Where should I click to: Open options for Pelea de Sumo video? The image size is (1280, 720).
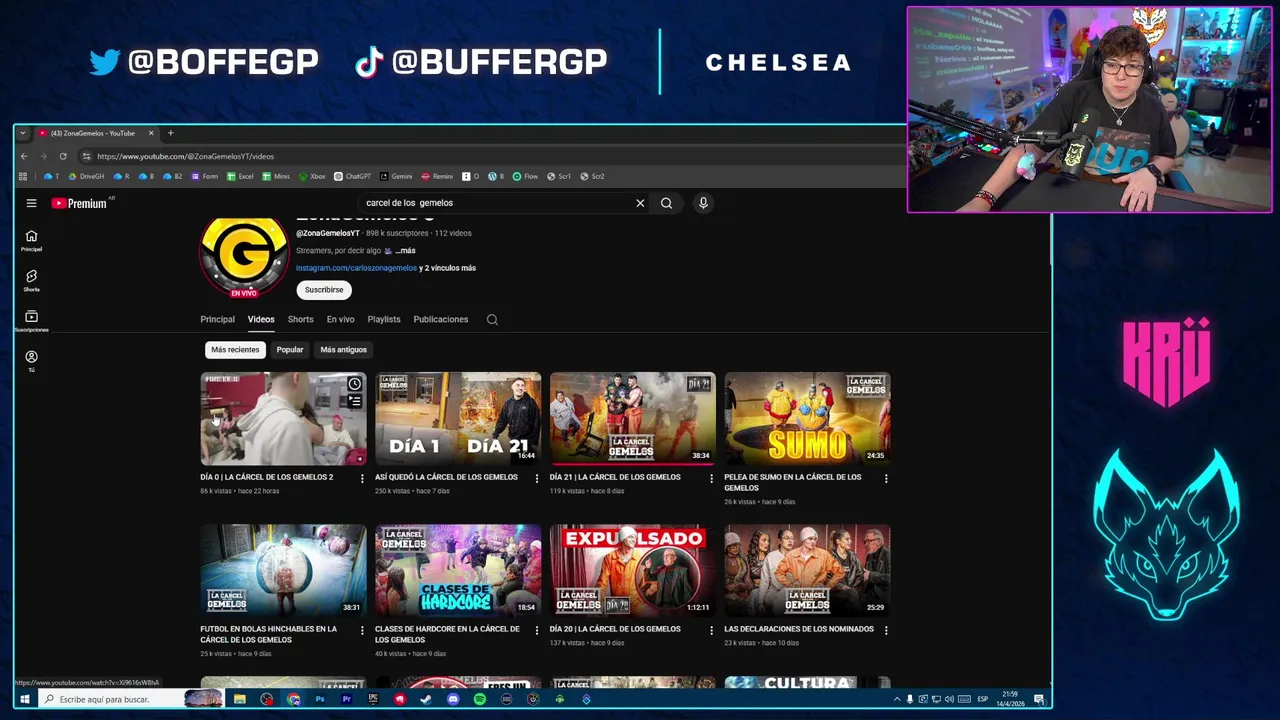[886, 479]
